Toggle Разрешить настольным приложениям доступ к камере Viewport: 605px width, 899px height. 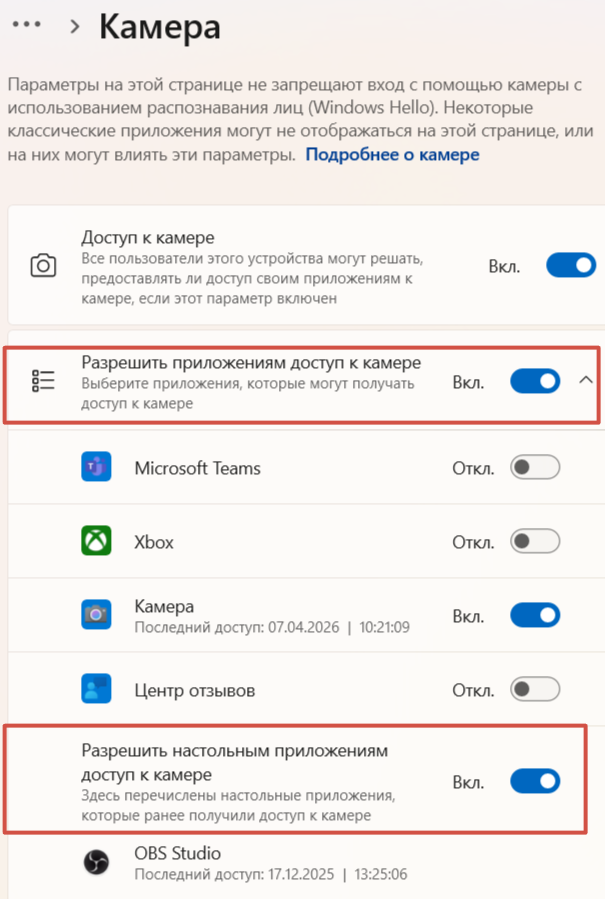click(x=535, y=781)
